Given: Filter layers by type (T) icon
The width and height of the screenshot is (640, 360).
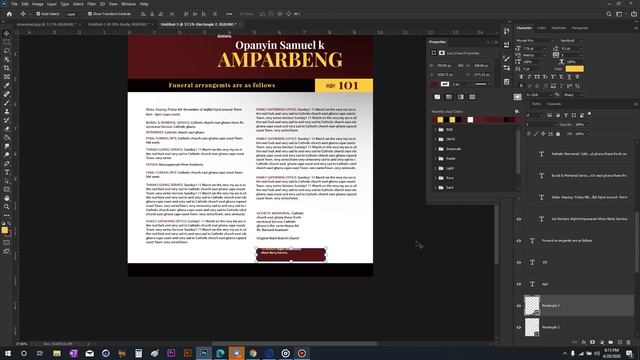Looking at the screenshot, I should point(566,115).
